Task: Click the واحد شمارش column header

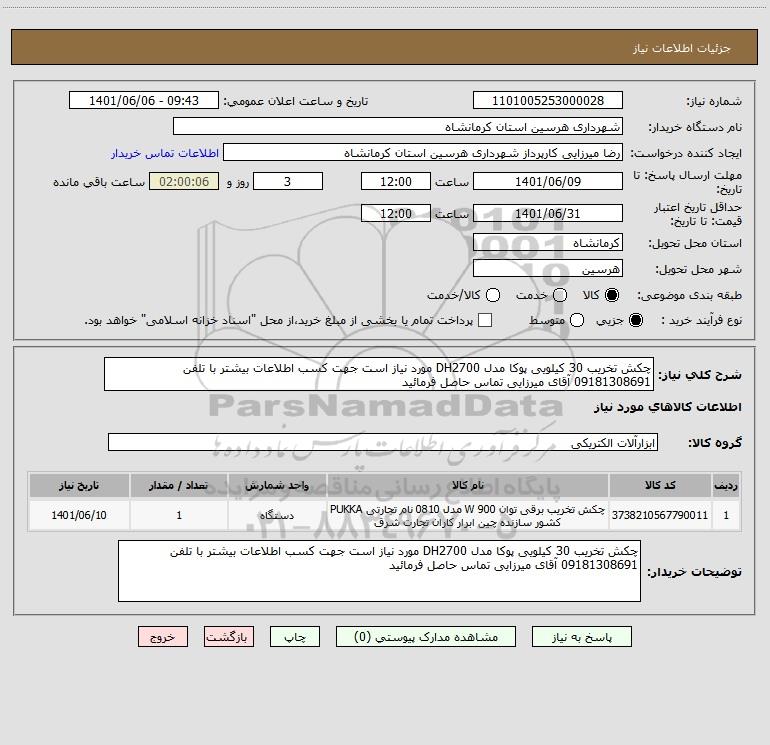Action: pos(277,486)
